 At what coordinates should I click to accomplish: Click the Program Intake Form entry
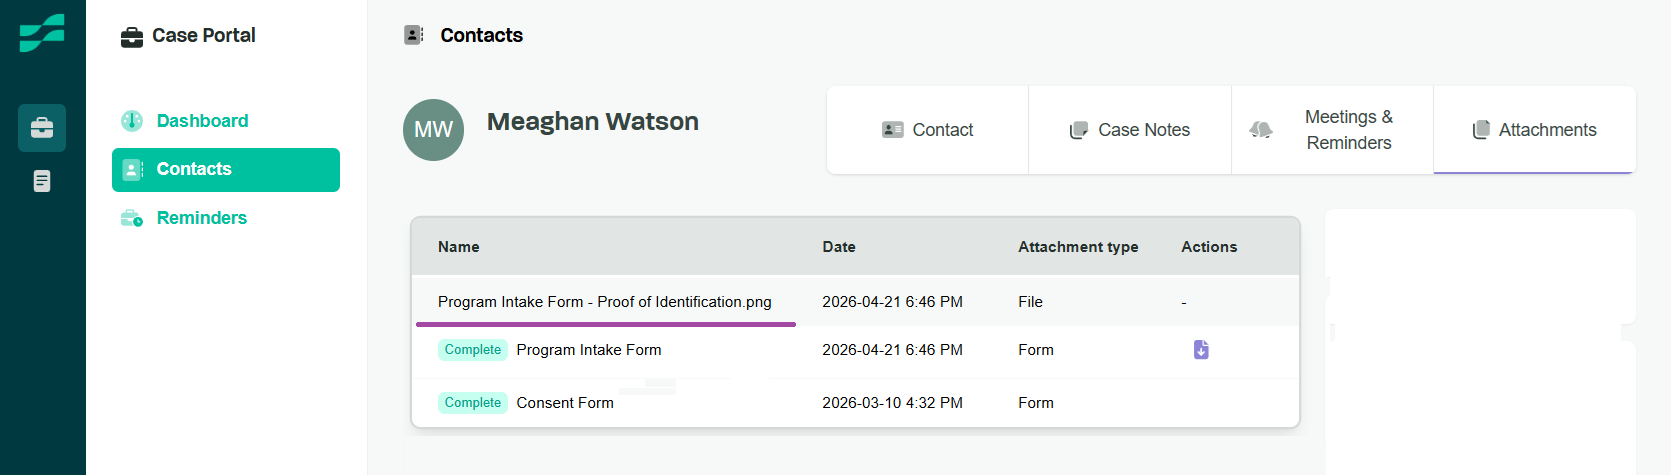[588, 350]
